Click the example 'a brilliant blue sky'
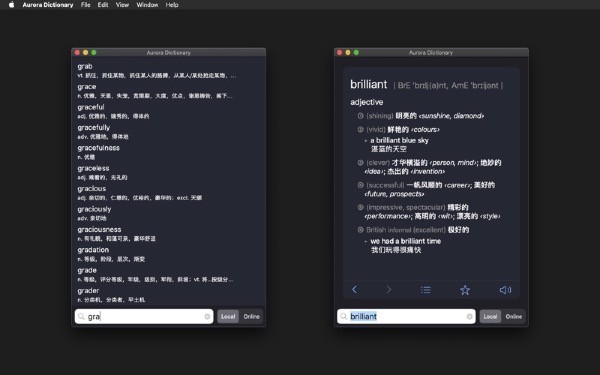The height and width of the screenshot is (375, 600). (x=399, y=140)
